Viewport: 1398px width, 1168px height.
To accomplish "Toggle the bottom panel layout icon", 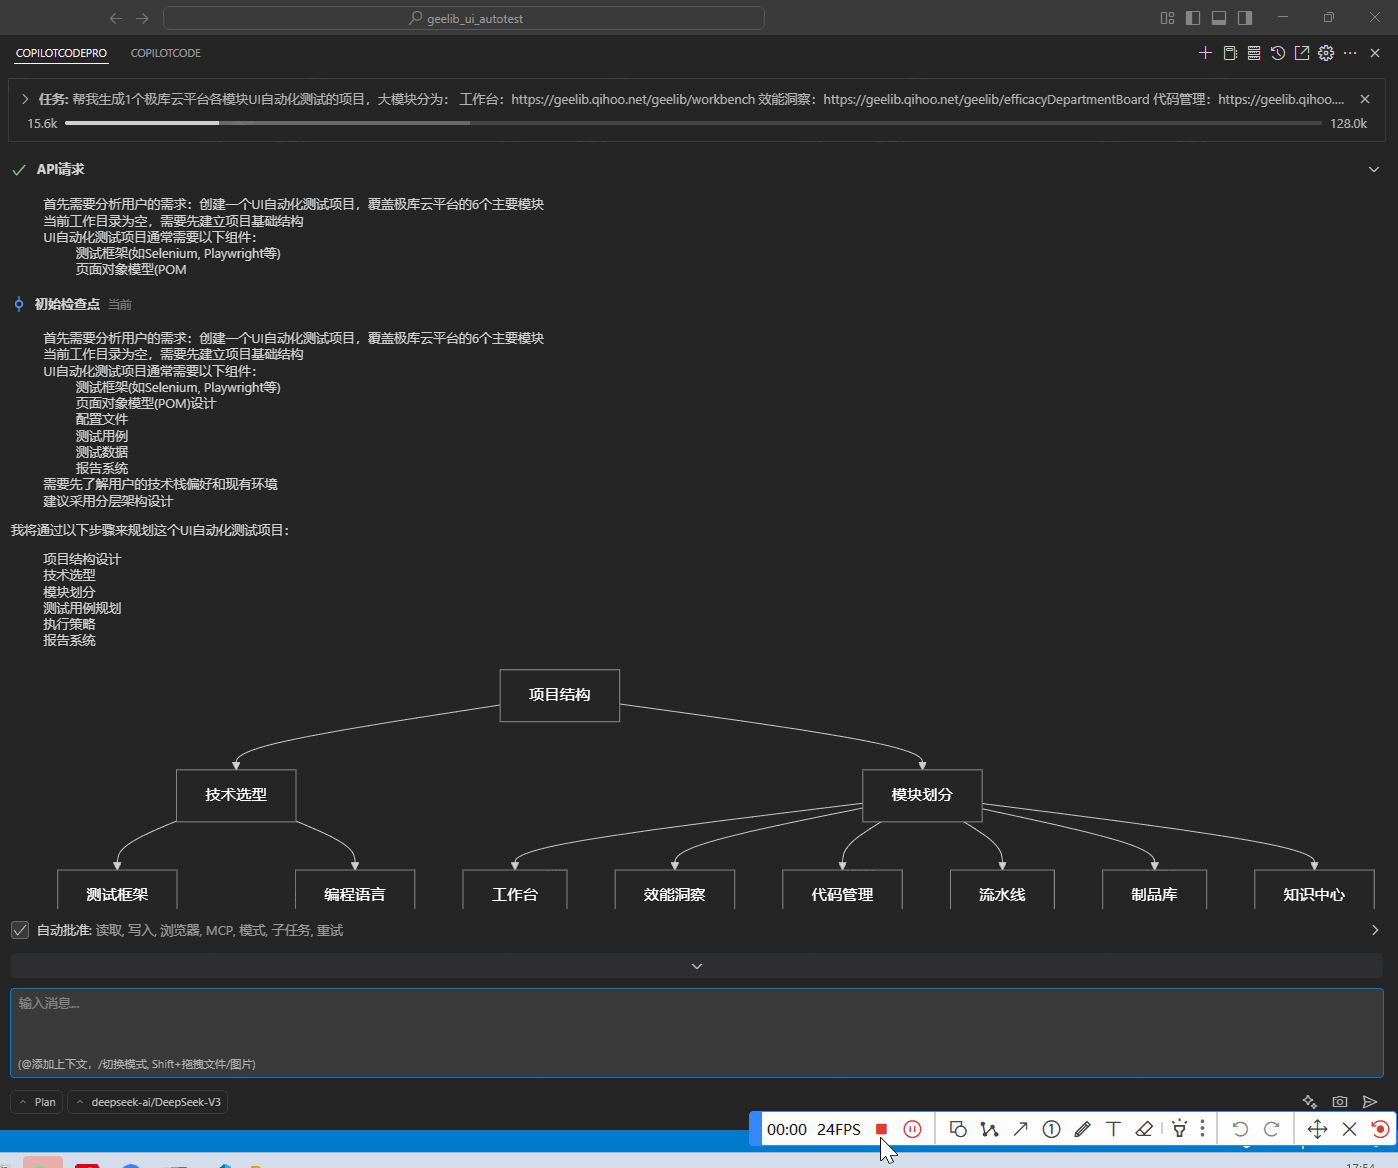I will point(1219,18).
